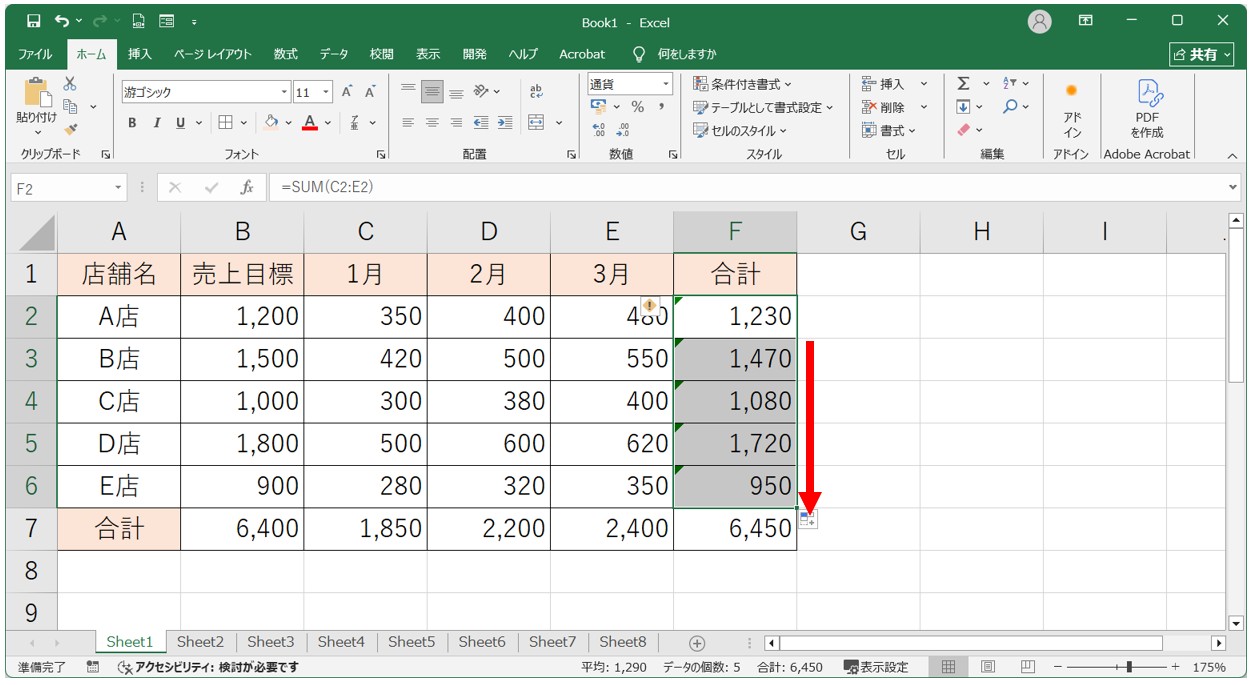The image size is (1253, 685).
Task: Open the Conditional Formatting (条件付き書式) dropdown
Action: pos(742,84)
